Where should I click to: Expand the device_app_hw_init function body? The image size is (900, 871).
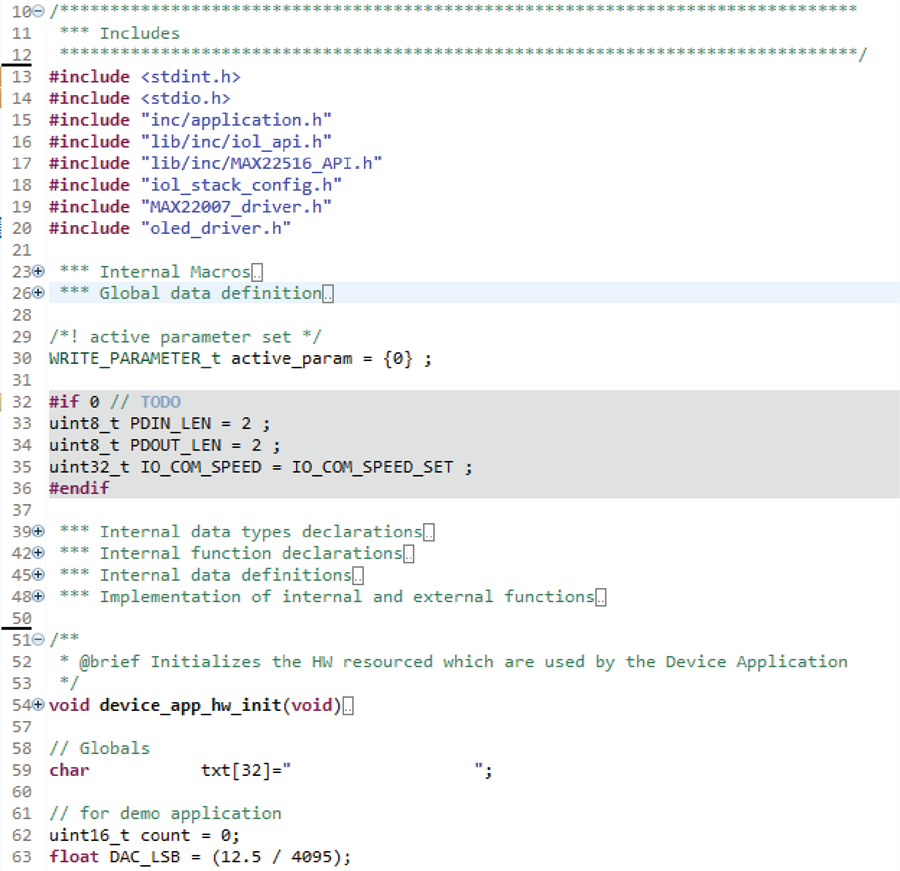38,704
